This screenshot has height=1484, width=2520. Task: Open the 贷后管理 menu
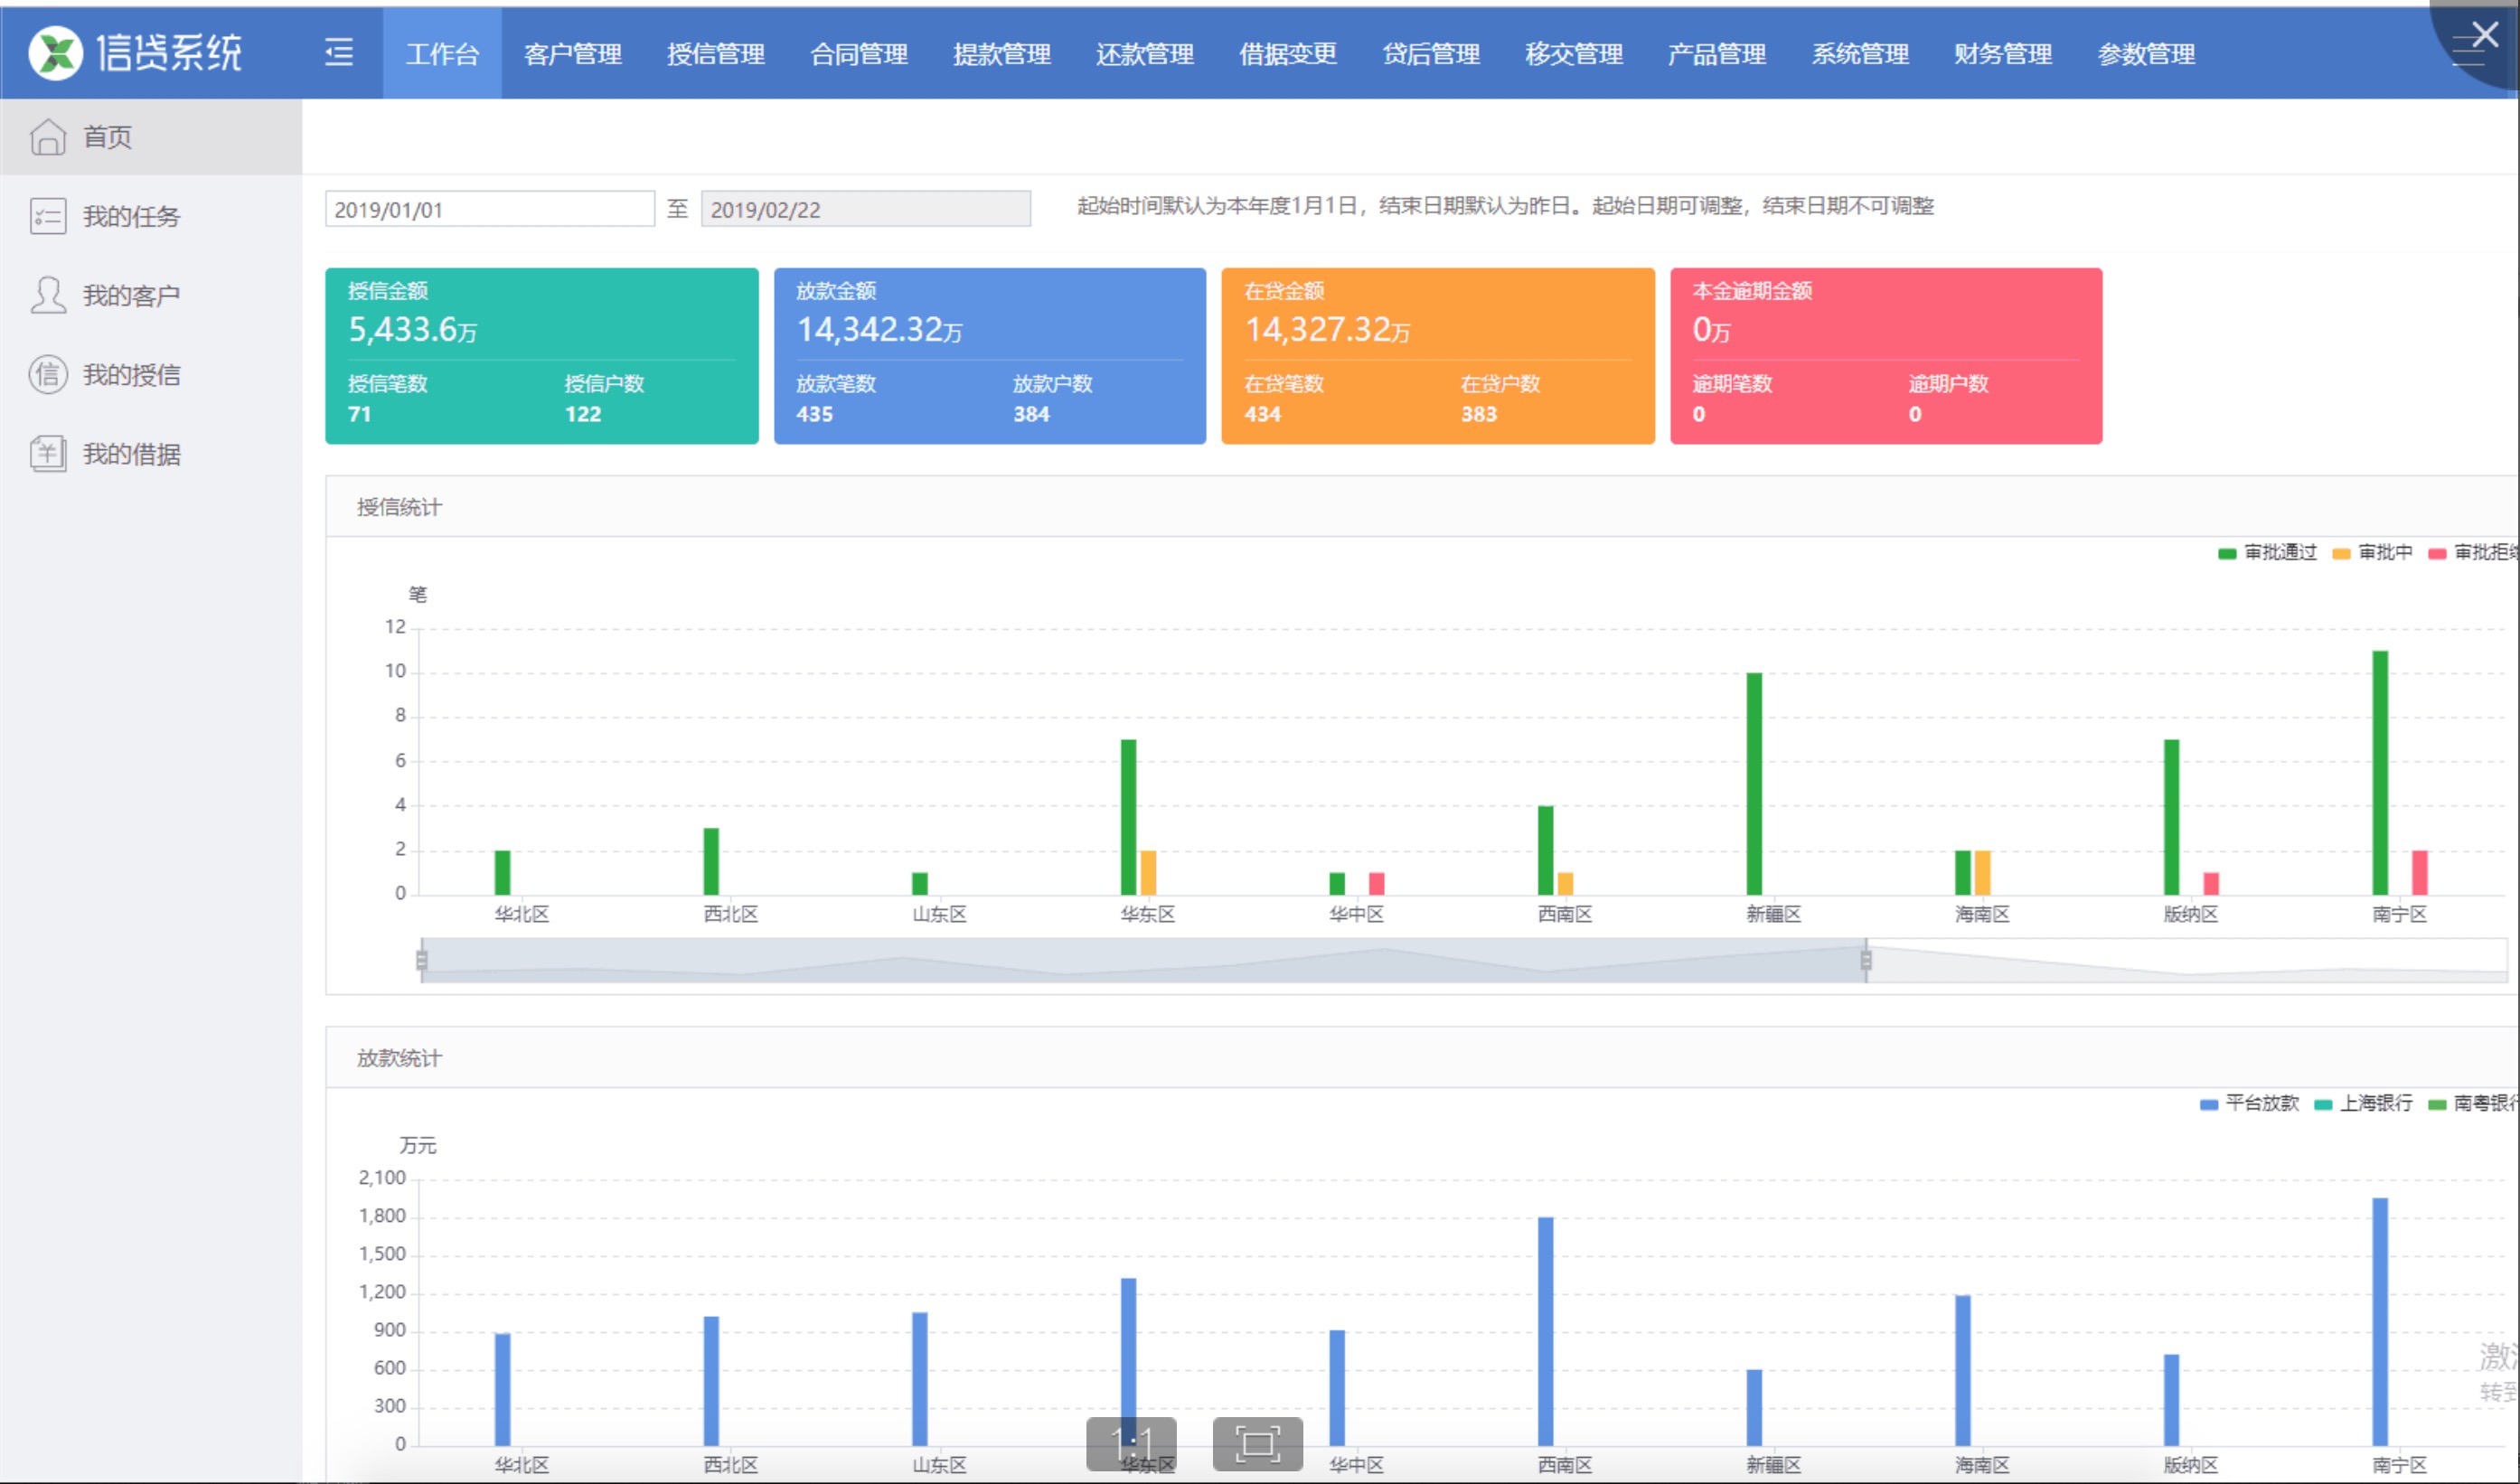(x=1431, y=54)
